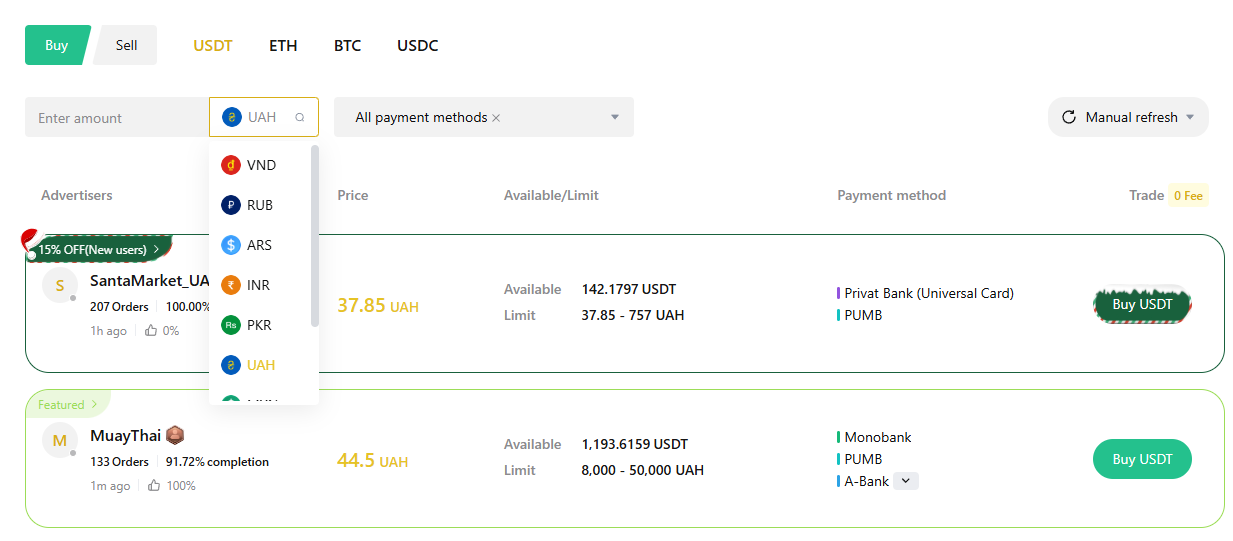
Task: Select ETH coin tab
Action: tap(283, 46)
